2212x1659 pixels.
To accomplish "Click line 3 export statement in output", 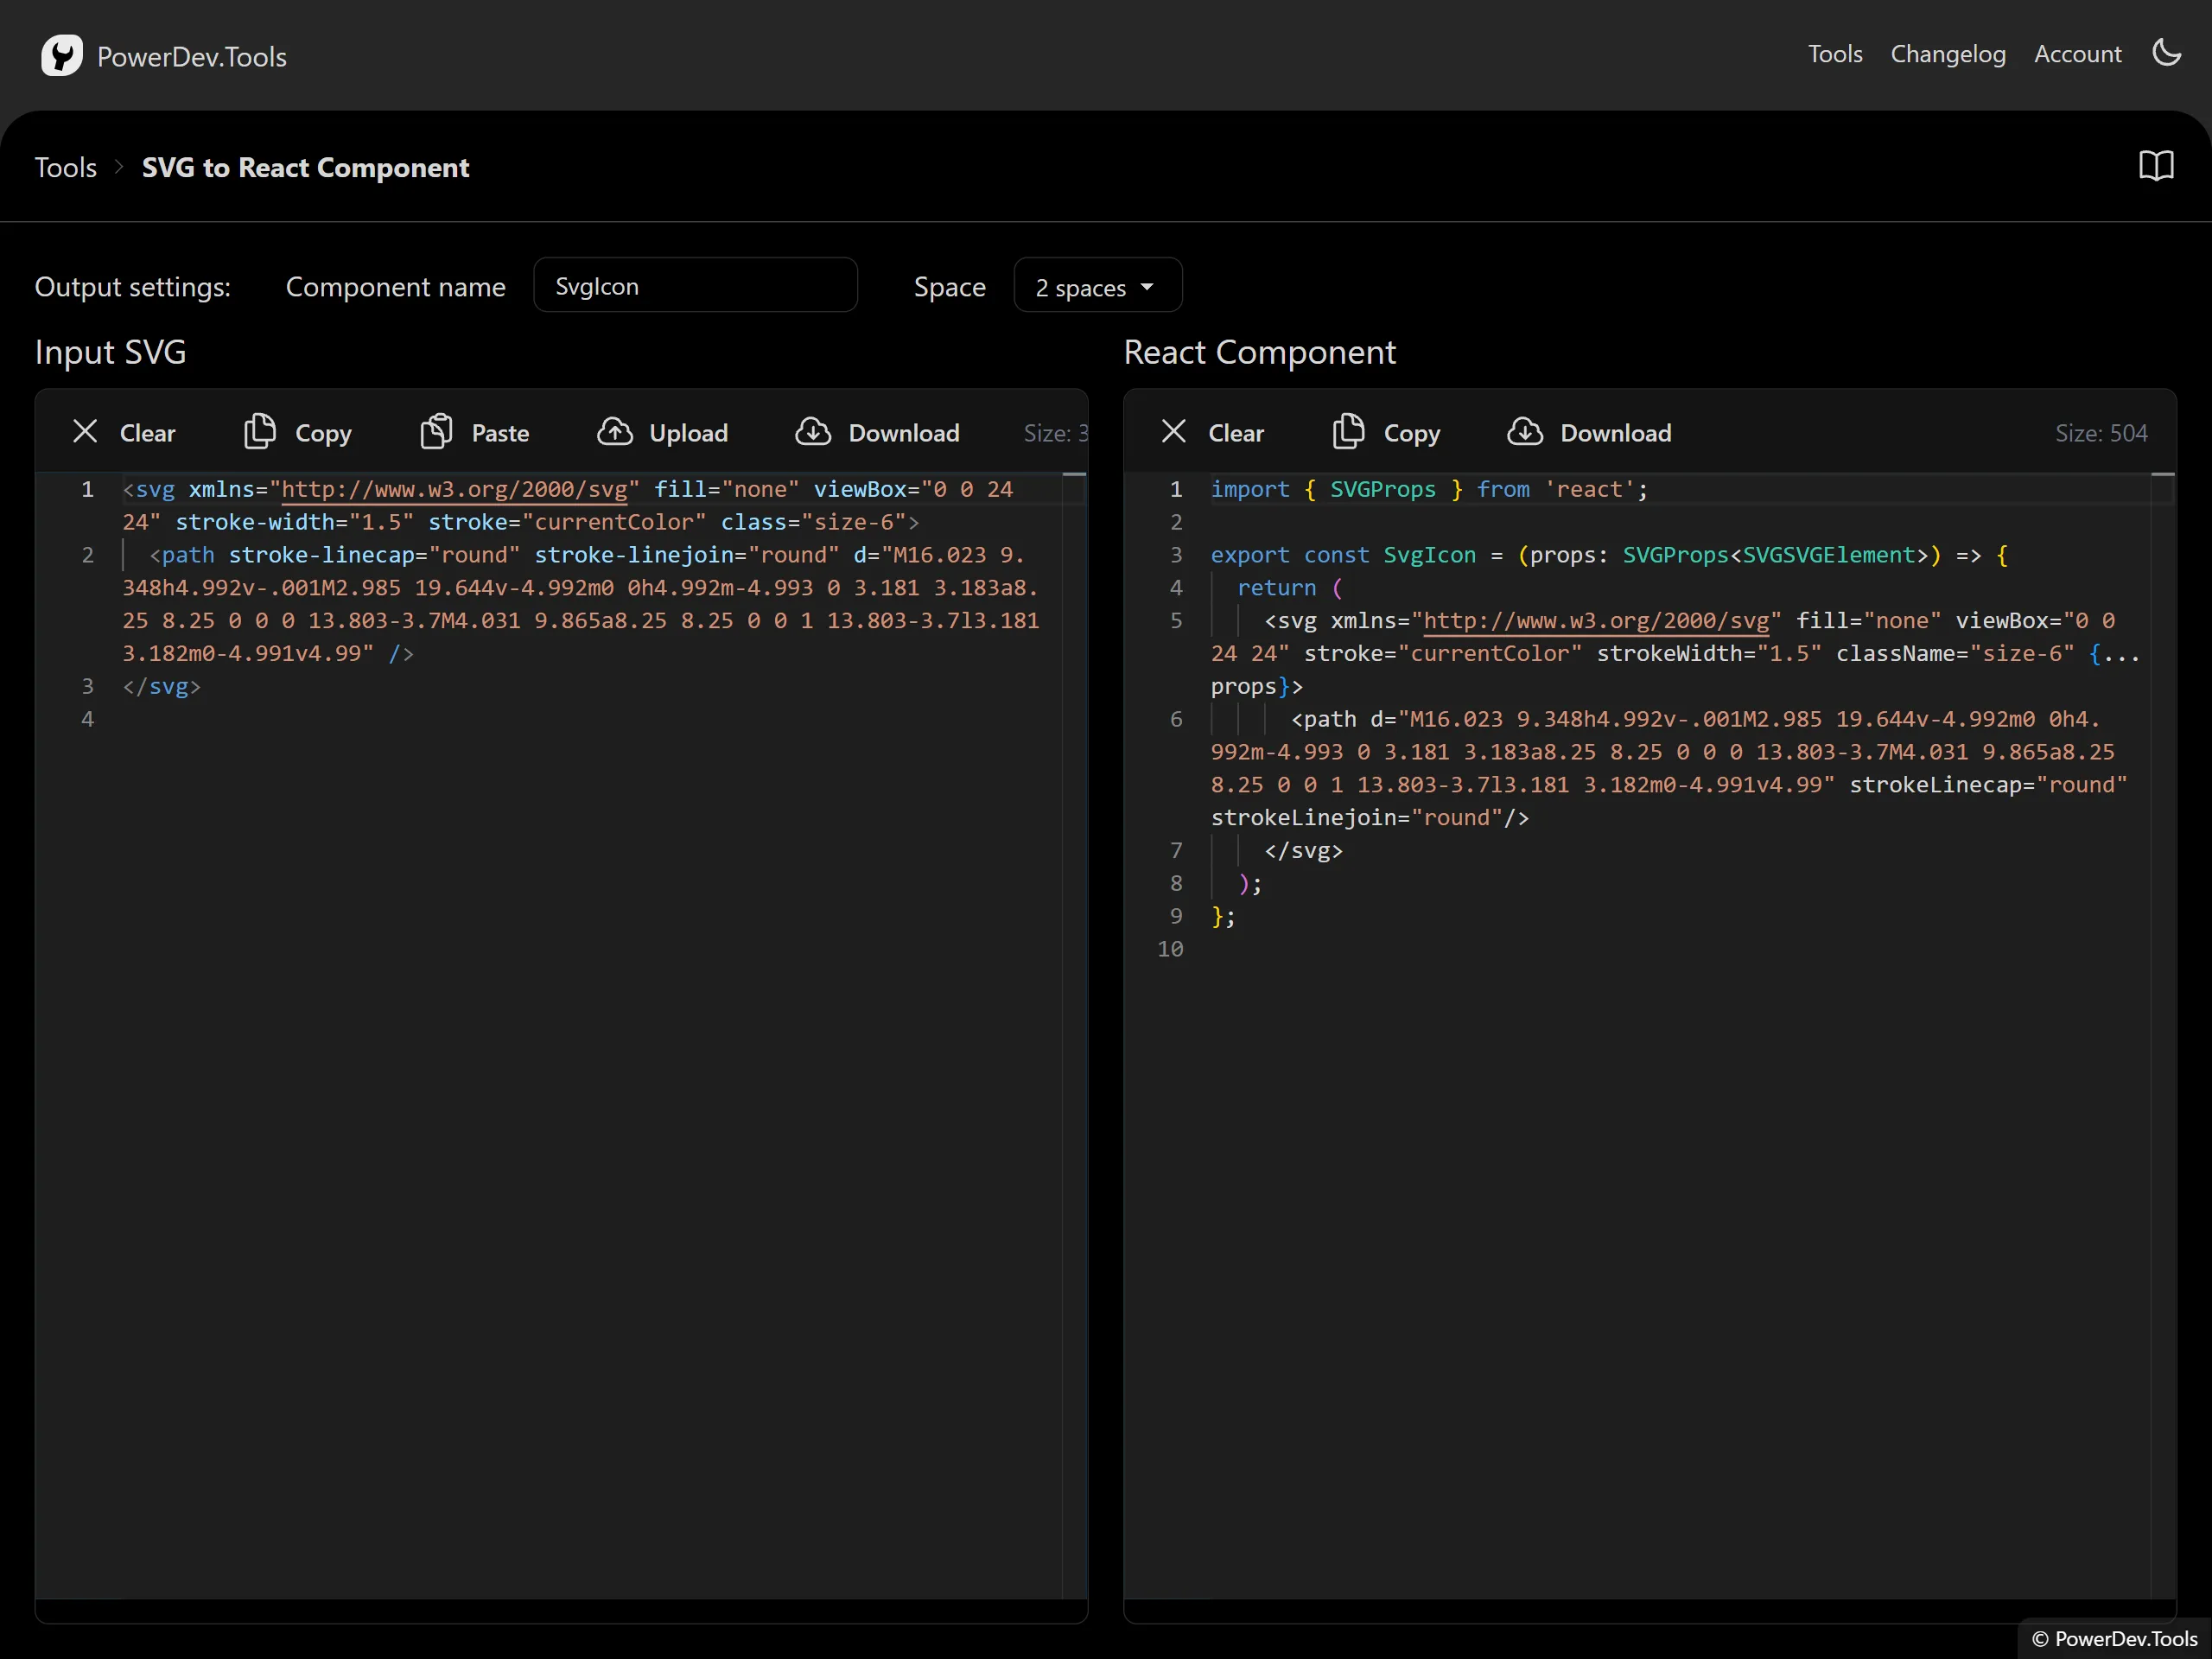I will (1600, 555).
